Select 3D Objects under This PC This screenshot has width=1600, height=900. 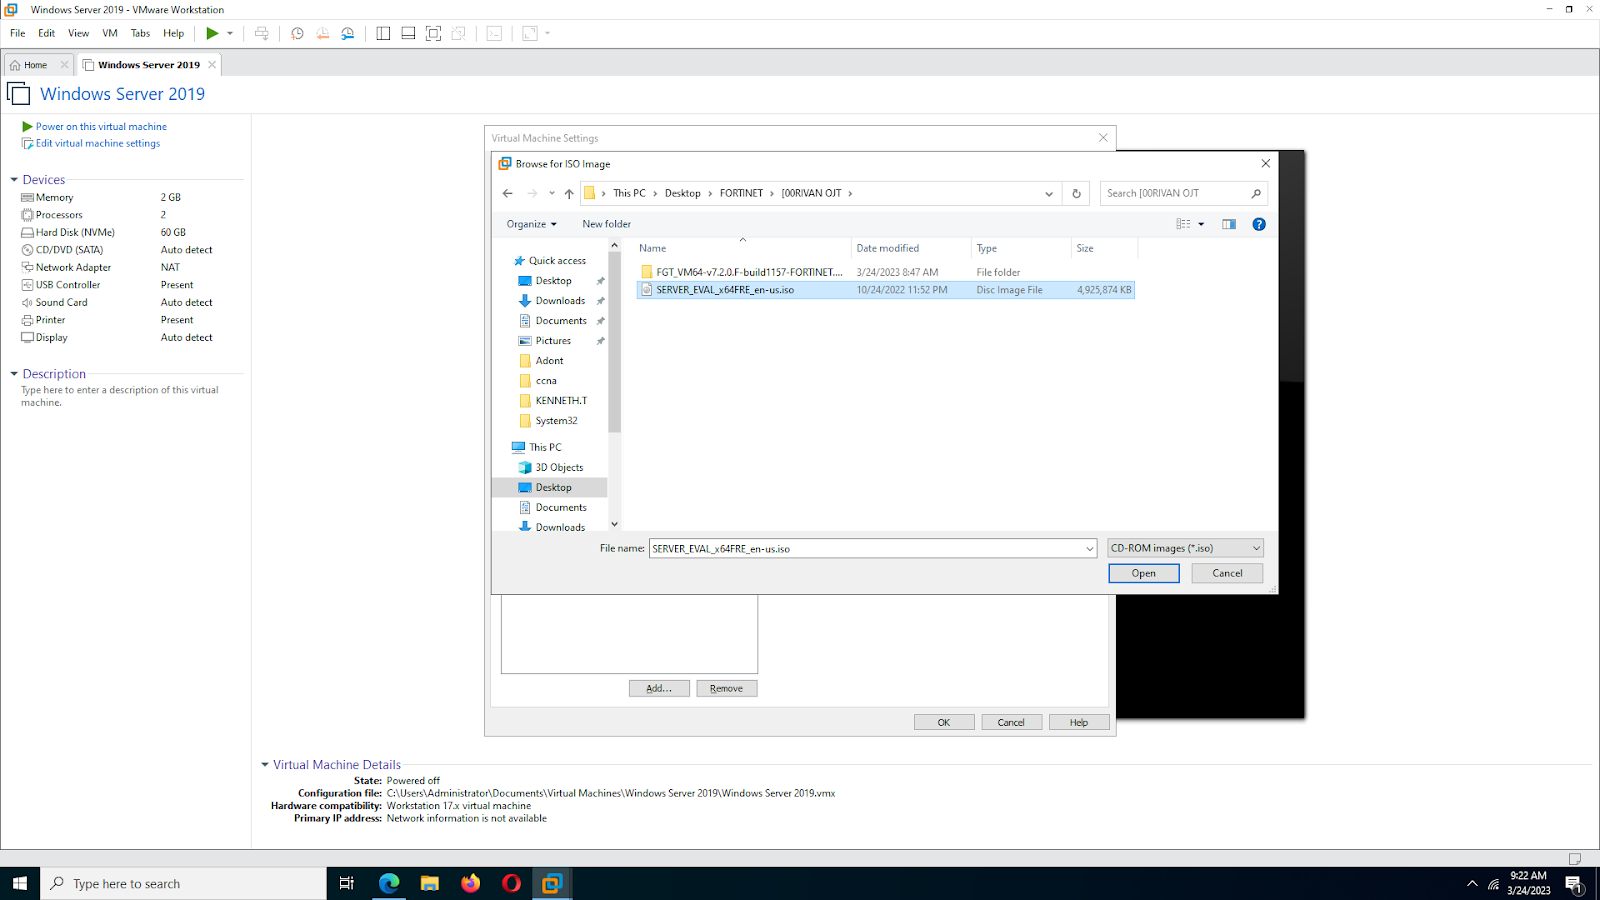point(559,468)
